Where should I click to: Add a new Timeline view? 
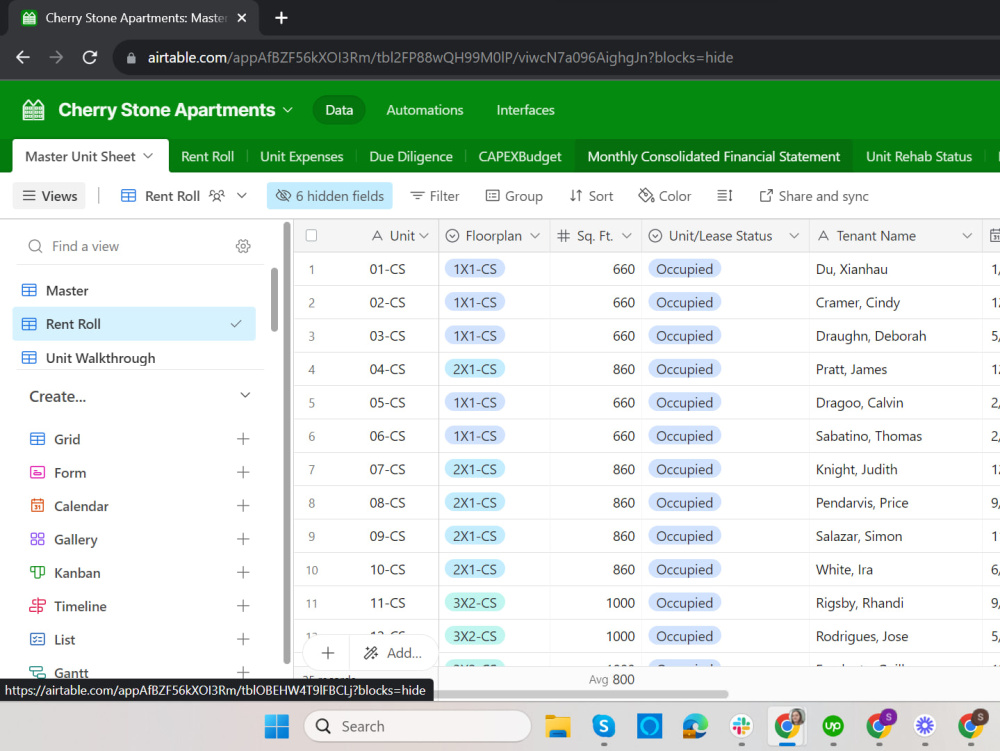tap(243, 606)
